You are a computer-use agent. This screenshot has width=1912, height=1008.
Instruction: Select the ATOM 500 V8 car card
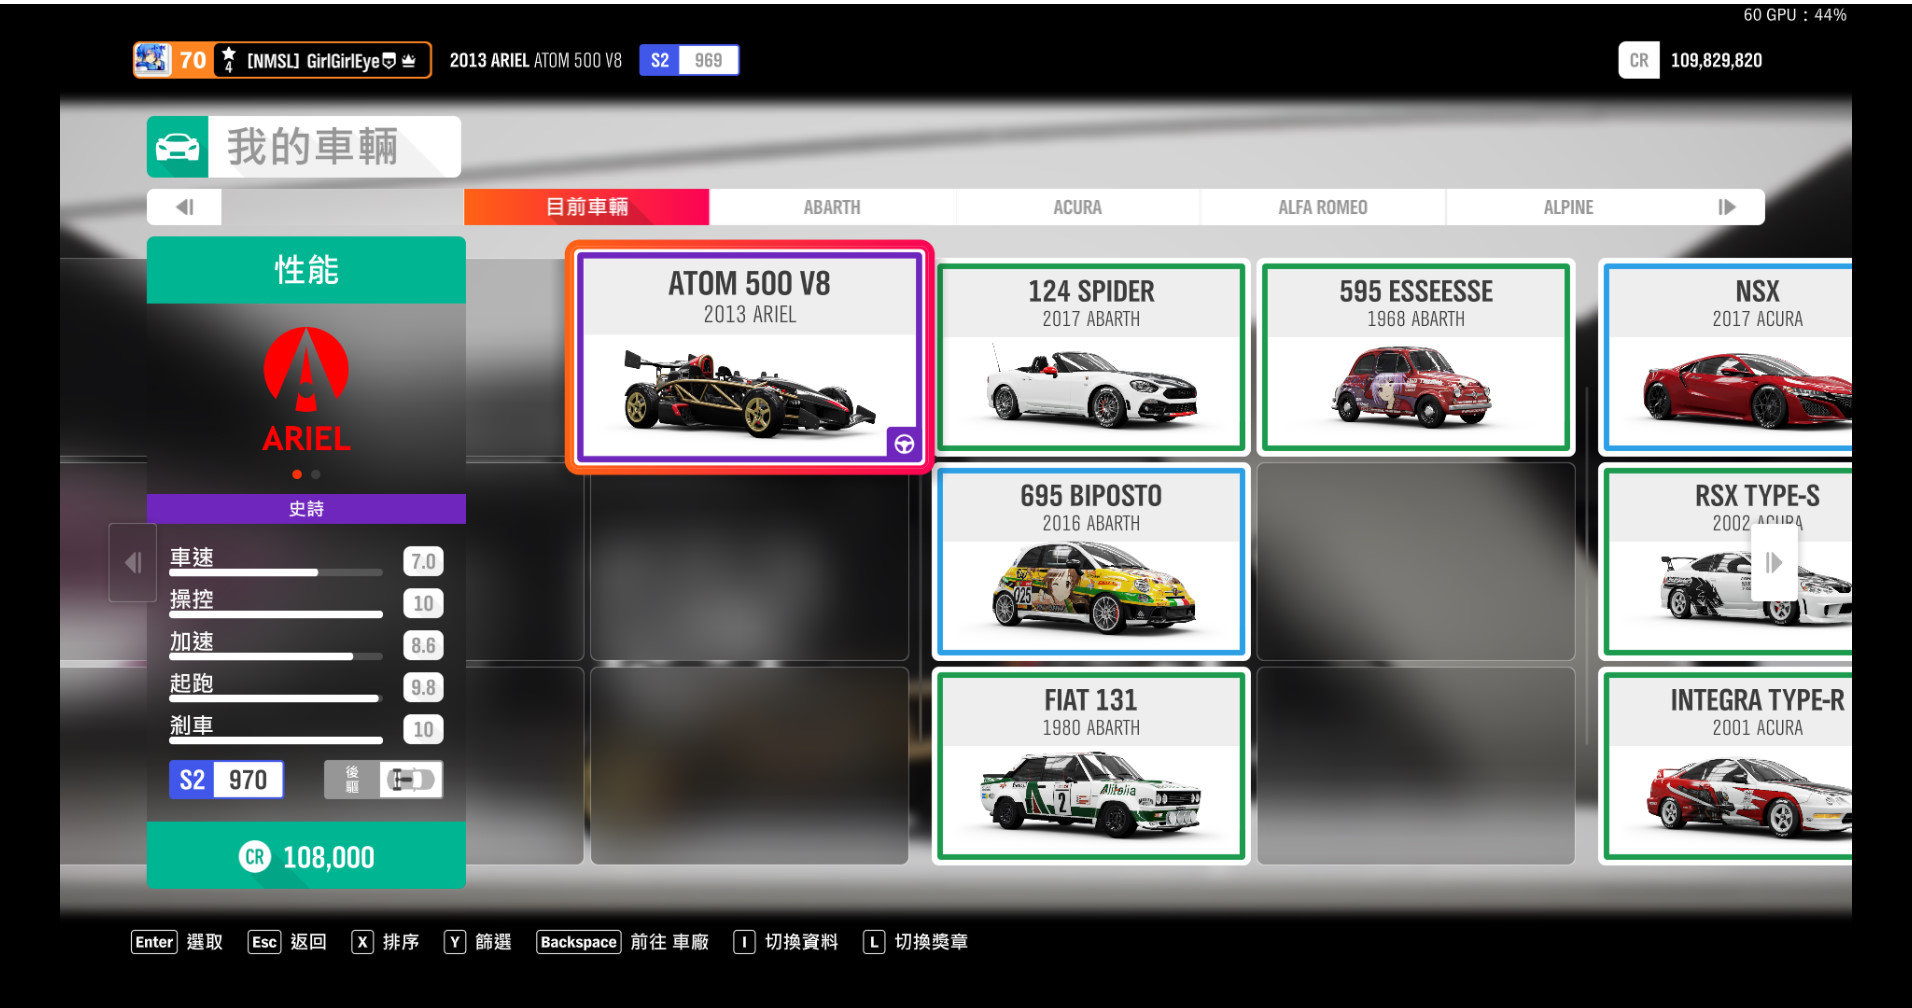(x=749, y=357)
